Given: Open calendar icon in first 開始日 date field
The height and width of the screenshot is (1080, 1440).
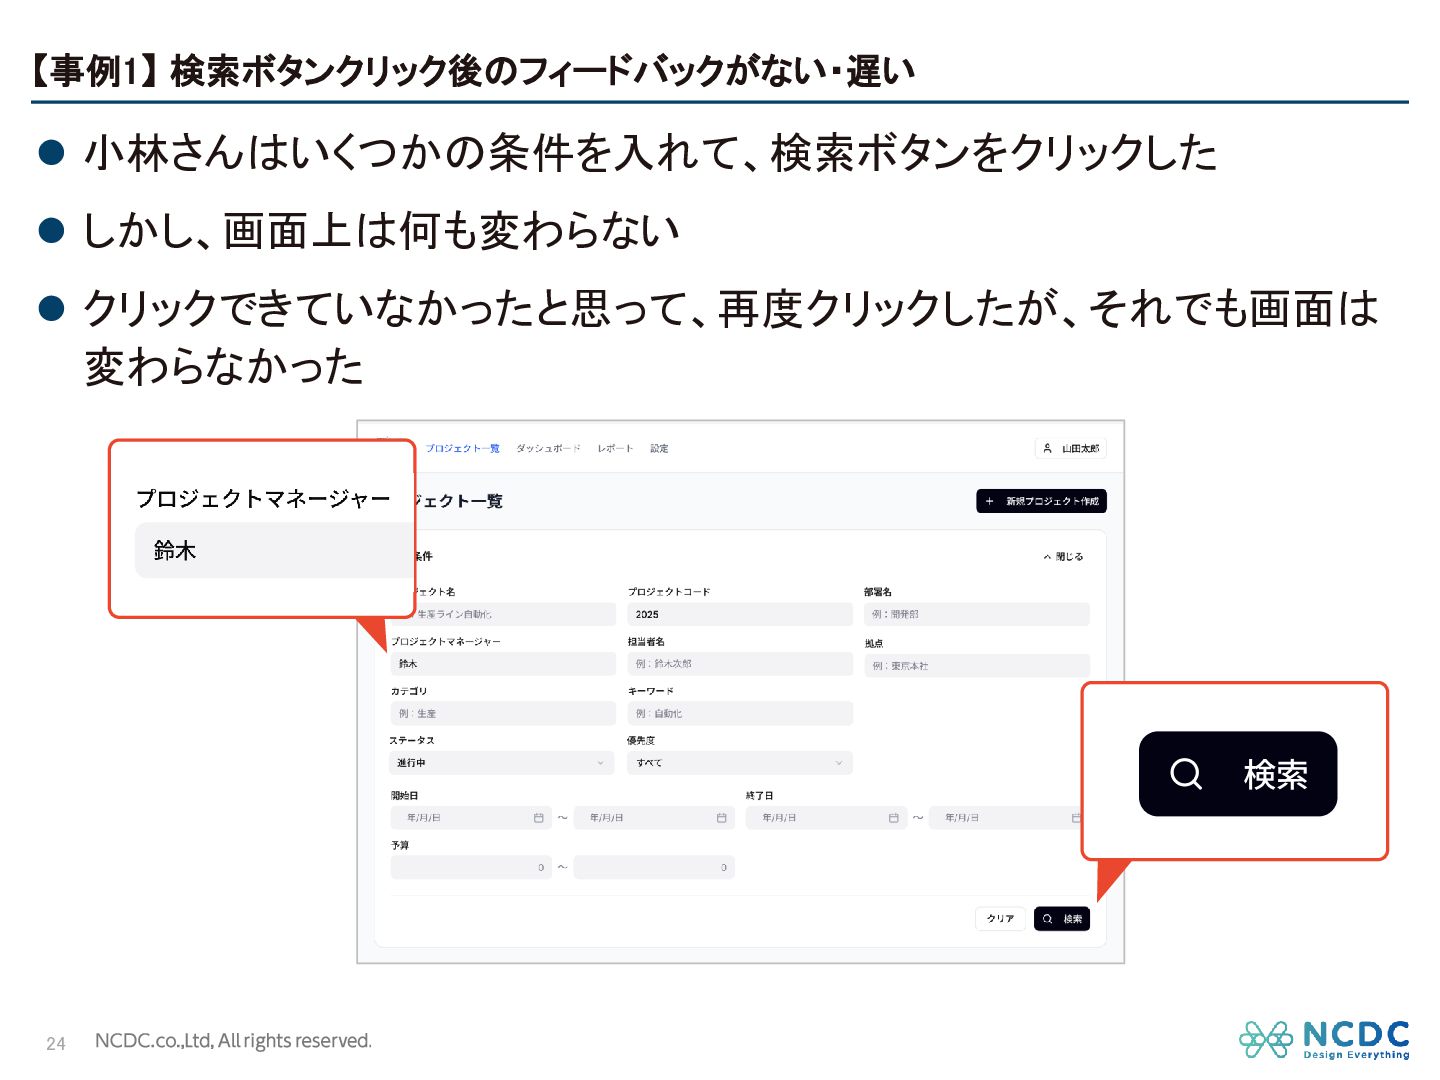Looking at the screenshot, I should (x=538, y=818).
